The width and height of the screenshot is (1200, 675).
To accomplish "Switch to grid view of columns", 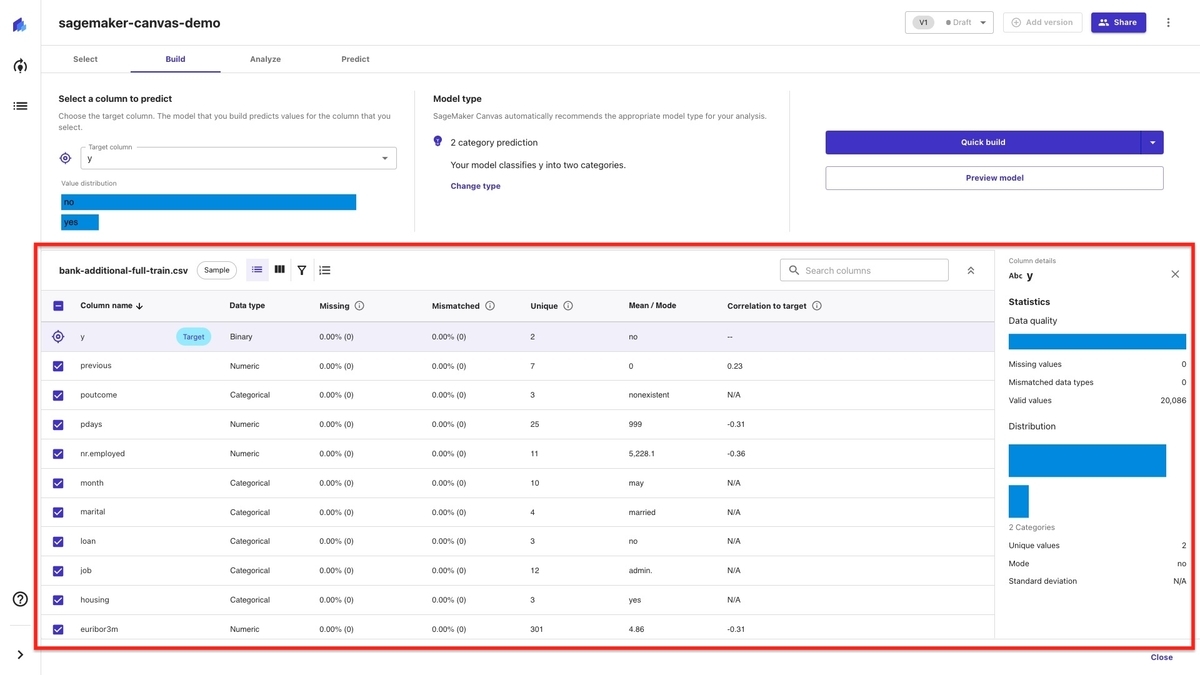I will [x=279, y=270].
